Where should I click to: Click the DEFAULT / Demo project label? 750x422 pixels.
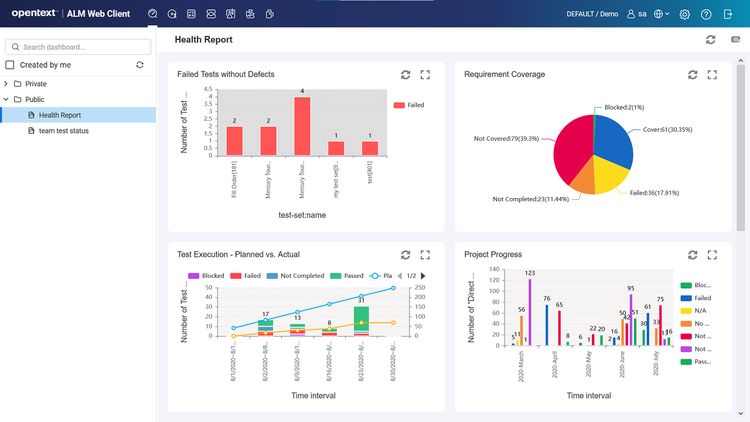592,14
